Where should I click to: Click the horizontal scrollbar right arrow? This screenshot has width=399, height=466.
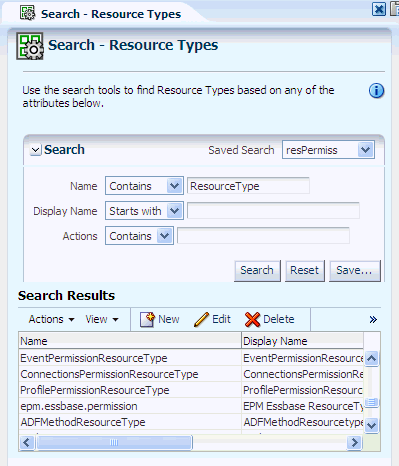coord(354,443)
